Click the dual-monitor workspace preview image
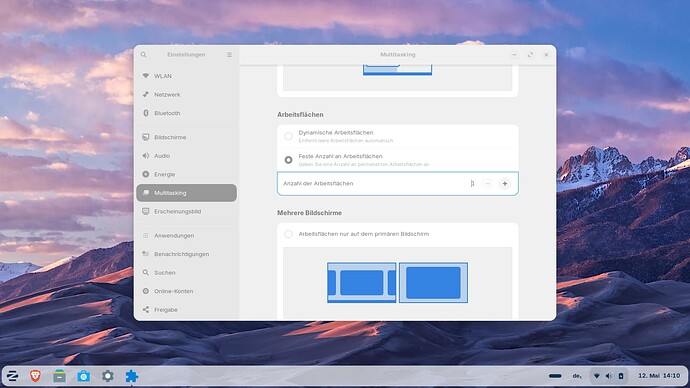690x388 pixels. (397, 282)
